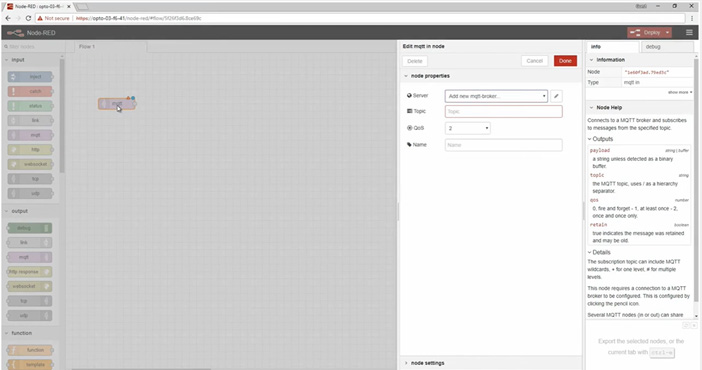Select the http node under input section
702x370 pixels.
[x=30, y=150]
